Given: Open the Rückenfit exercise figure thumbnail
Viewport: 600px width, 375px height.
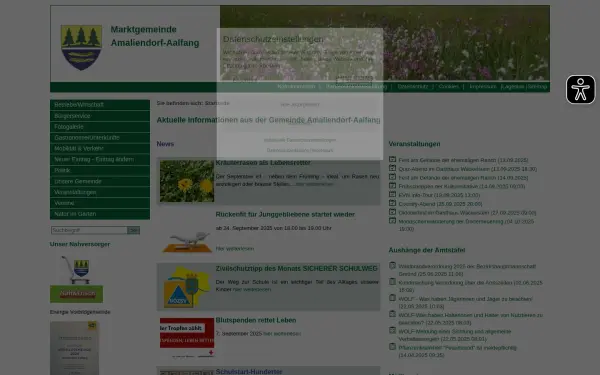Looking at the screenshot, I should 187,241.
